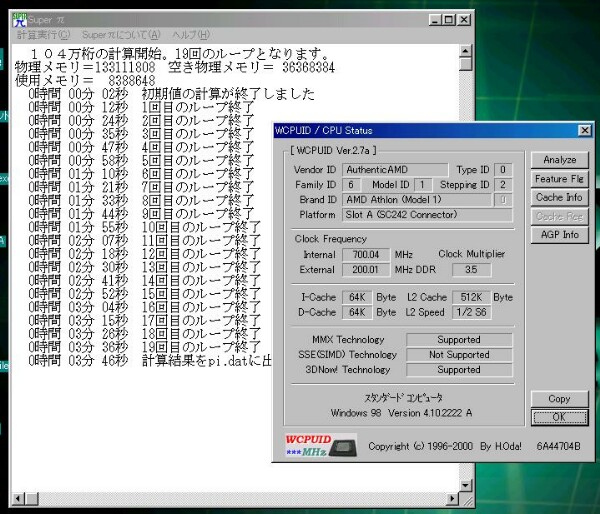The width and height of the screenshot is (600, 514).
Task: Click the scroll up arrow in Super π
Action: 466,50
